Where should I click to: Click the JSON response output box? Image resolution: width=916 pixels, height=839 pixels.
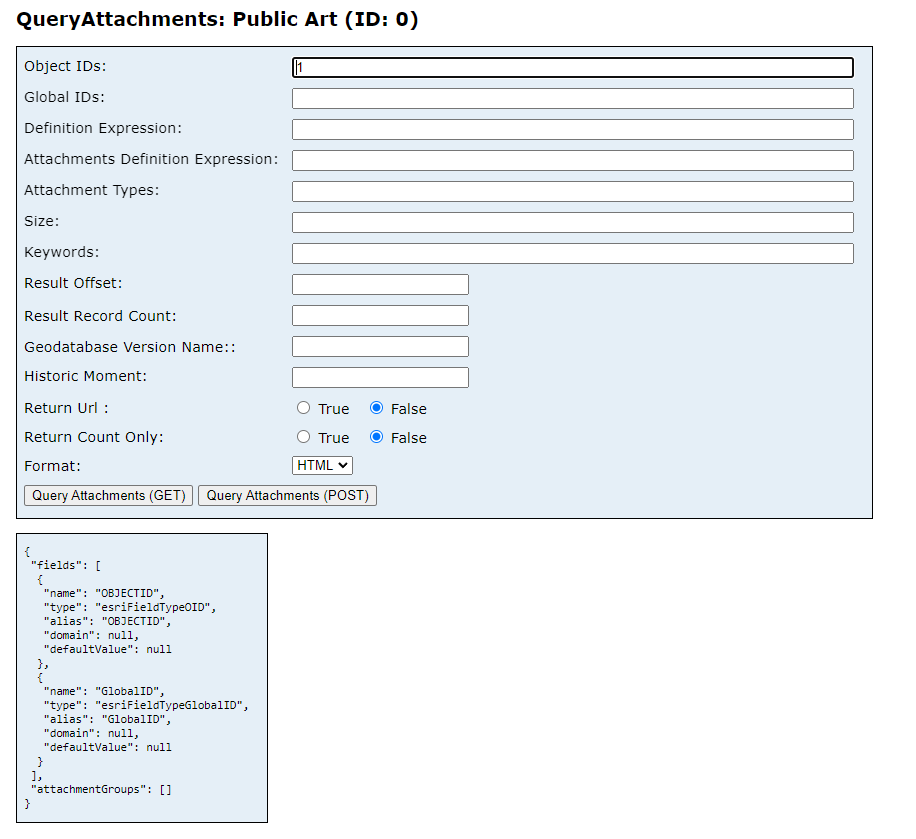tap(142, 677)
